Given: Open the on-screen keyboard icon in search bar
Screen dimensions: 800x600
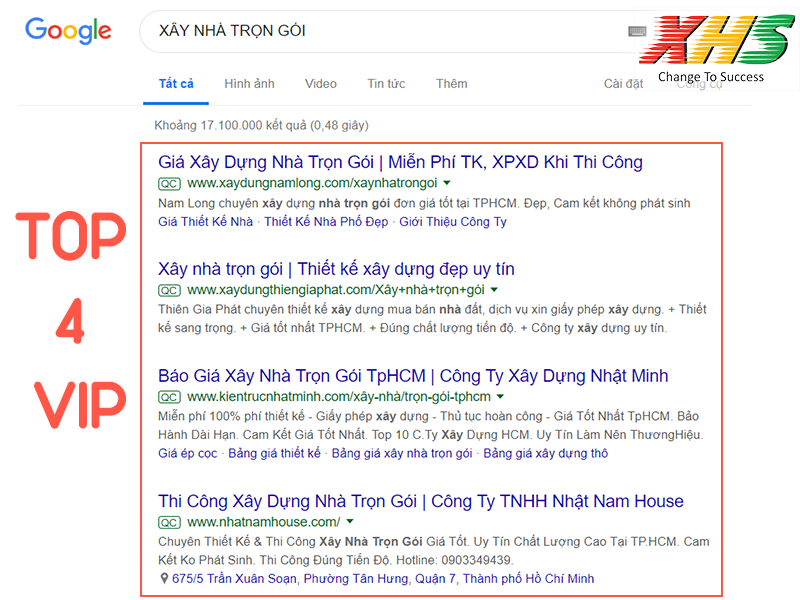Looking at the screenshot, I should click(x=637, y=32).
